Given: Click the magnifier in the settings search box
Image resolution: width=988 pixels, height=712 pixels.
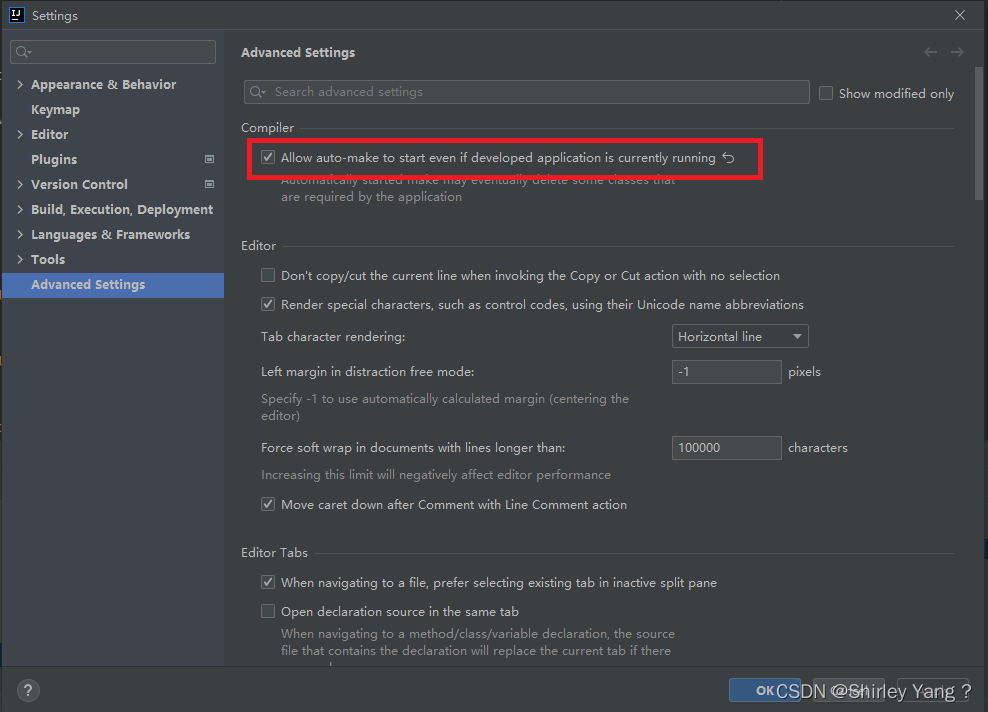Looking at the screenshot, I should coord(20,51).
